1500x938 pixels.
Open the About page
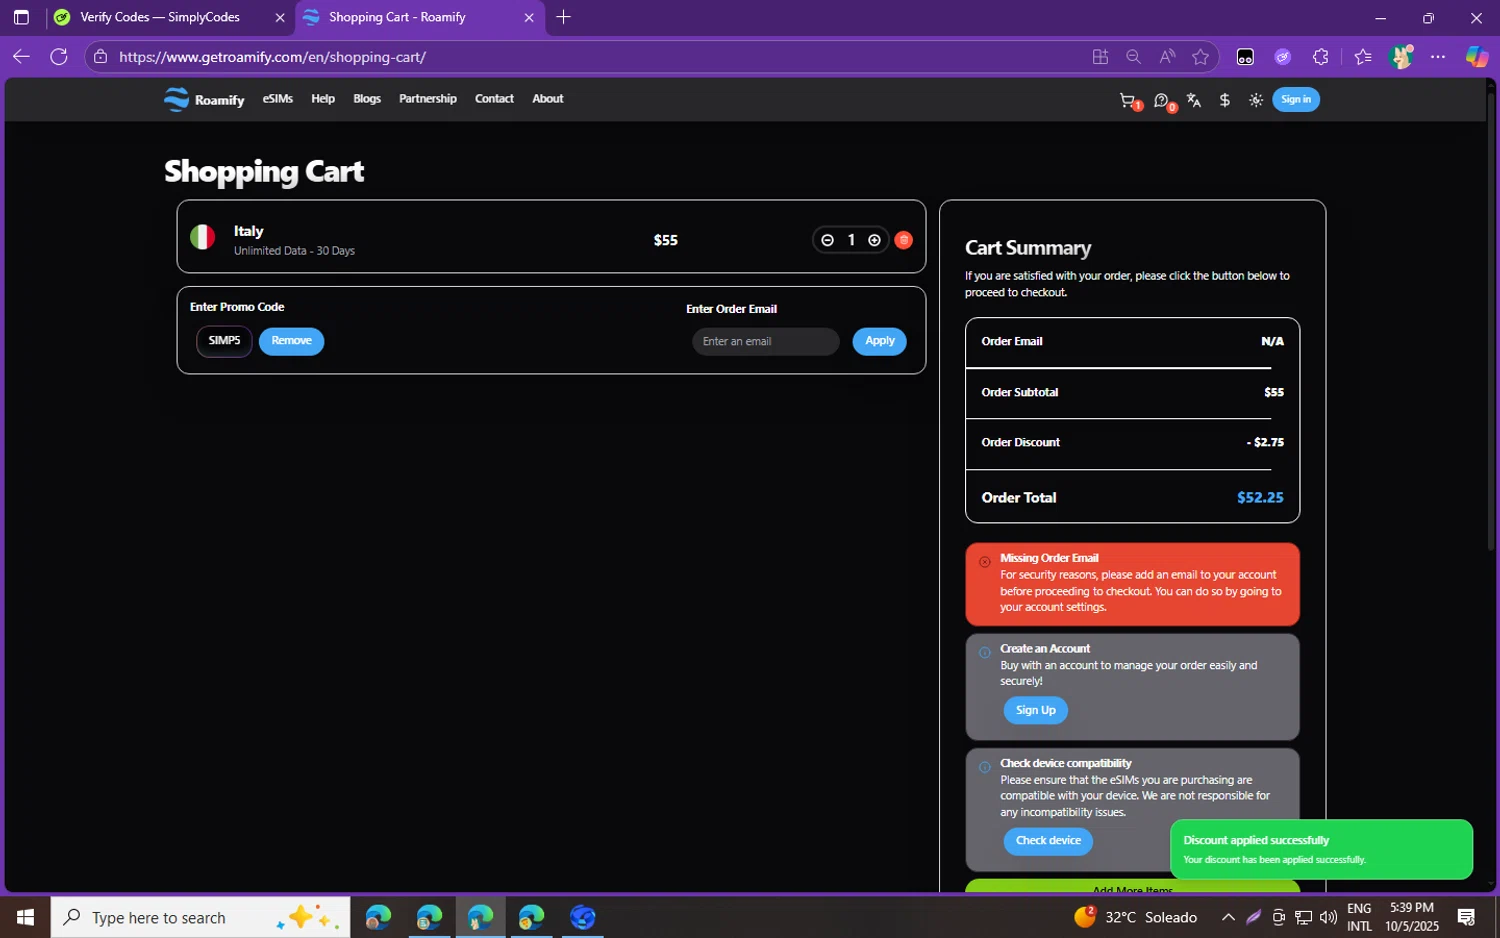548,99
